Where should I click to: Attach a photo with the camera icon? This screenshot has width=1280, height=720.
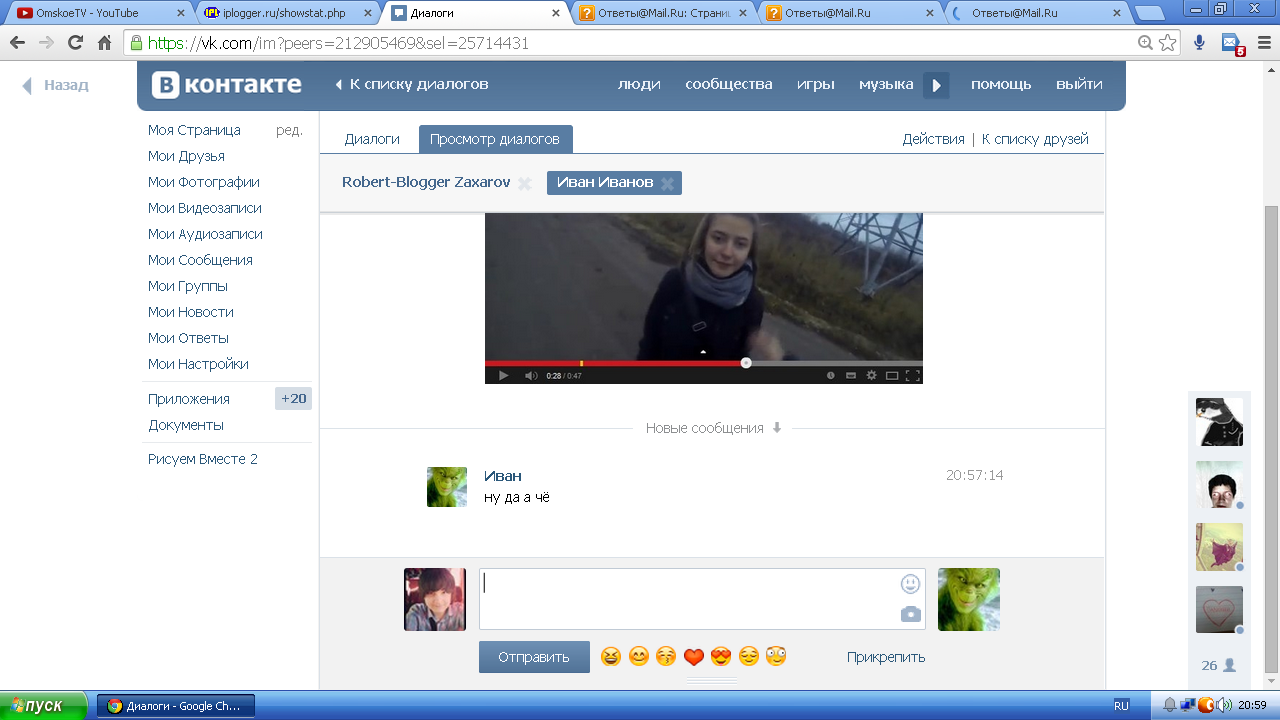pyautogui.click(x=910, y=614)
